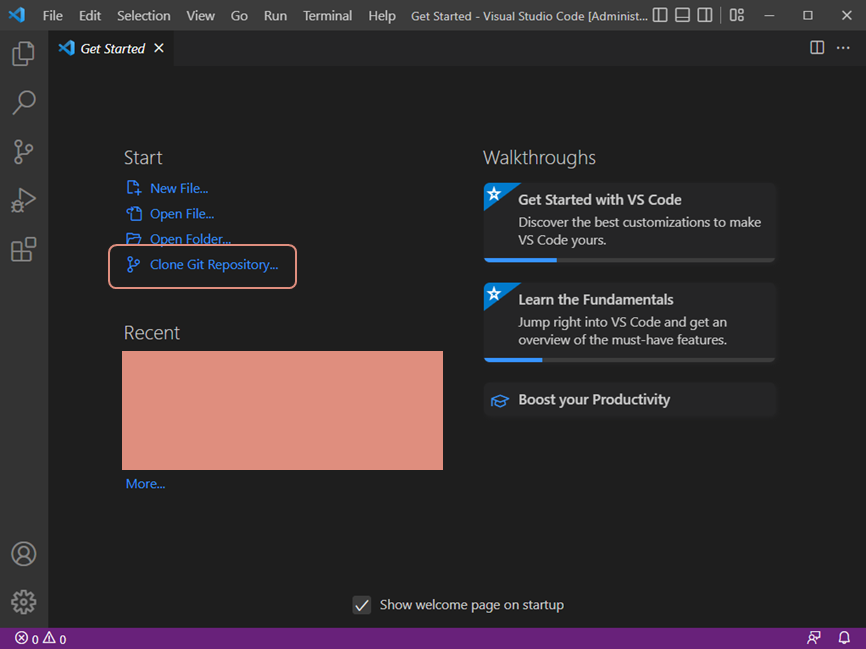Open the Accounts menu icon

click(23, 554)
